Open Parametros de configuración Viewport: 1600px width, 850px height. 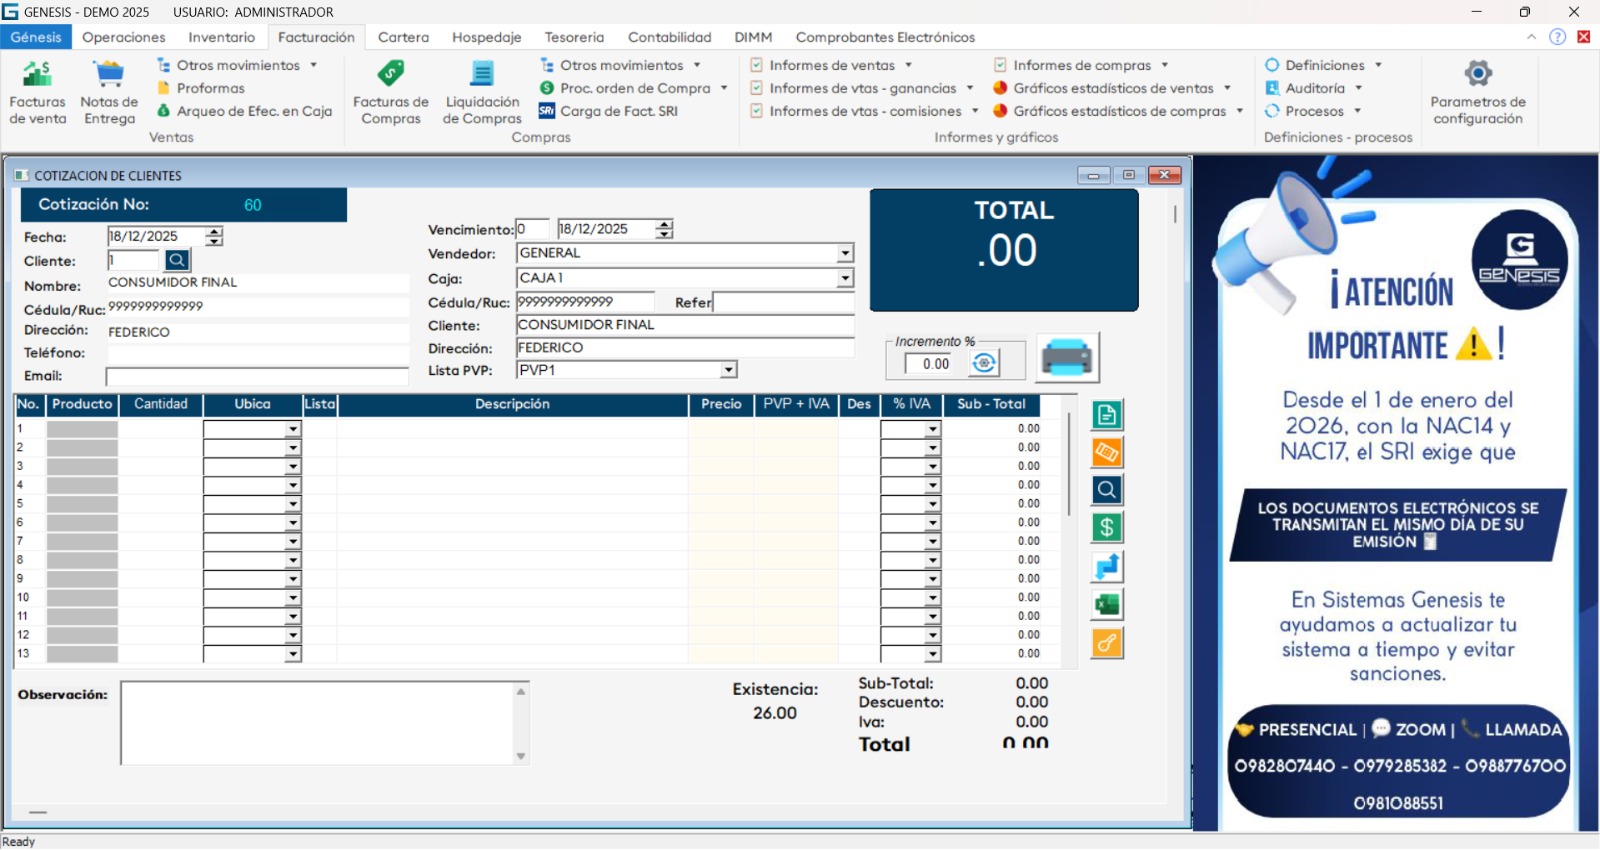coord(1477,91)
